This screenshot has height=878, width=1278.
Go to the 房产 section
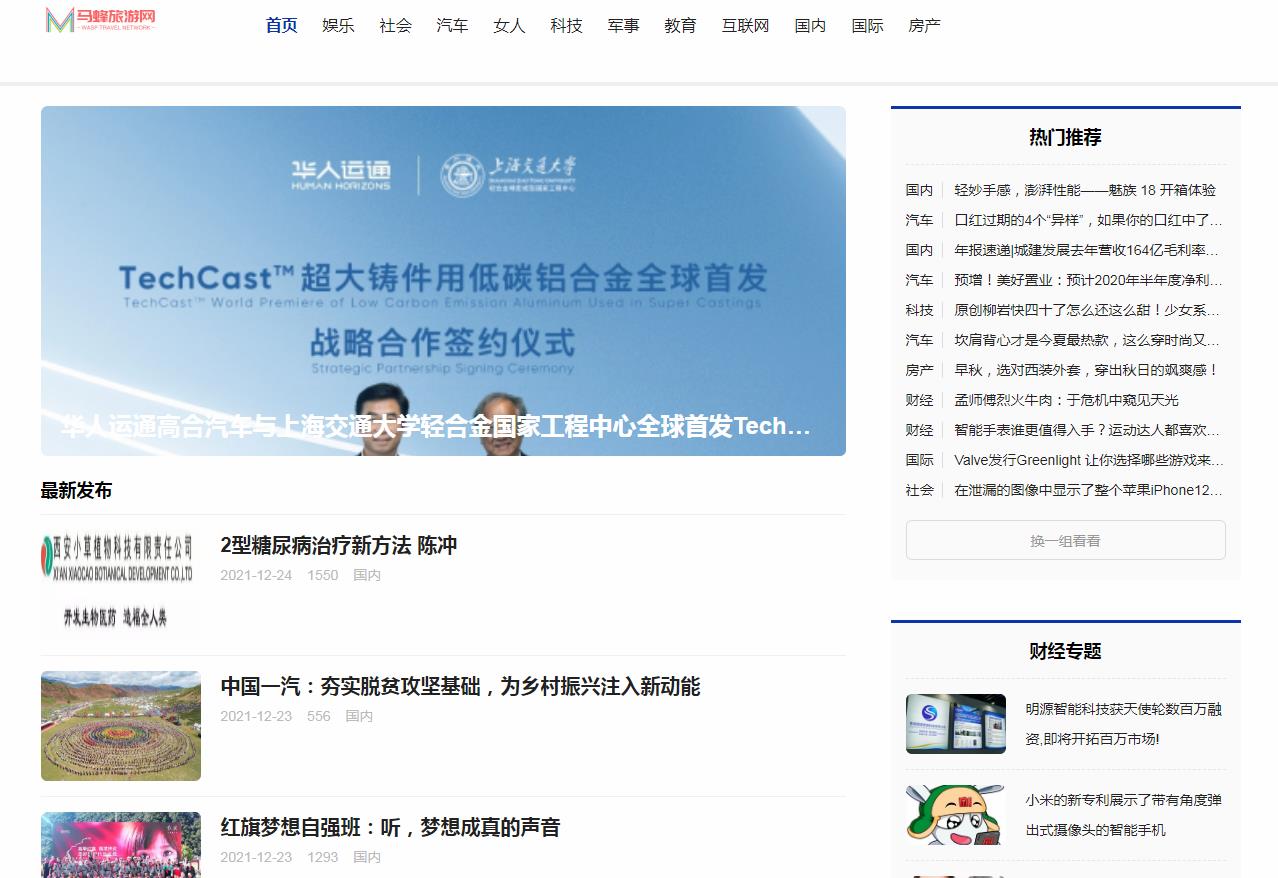924,26
